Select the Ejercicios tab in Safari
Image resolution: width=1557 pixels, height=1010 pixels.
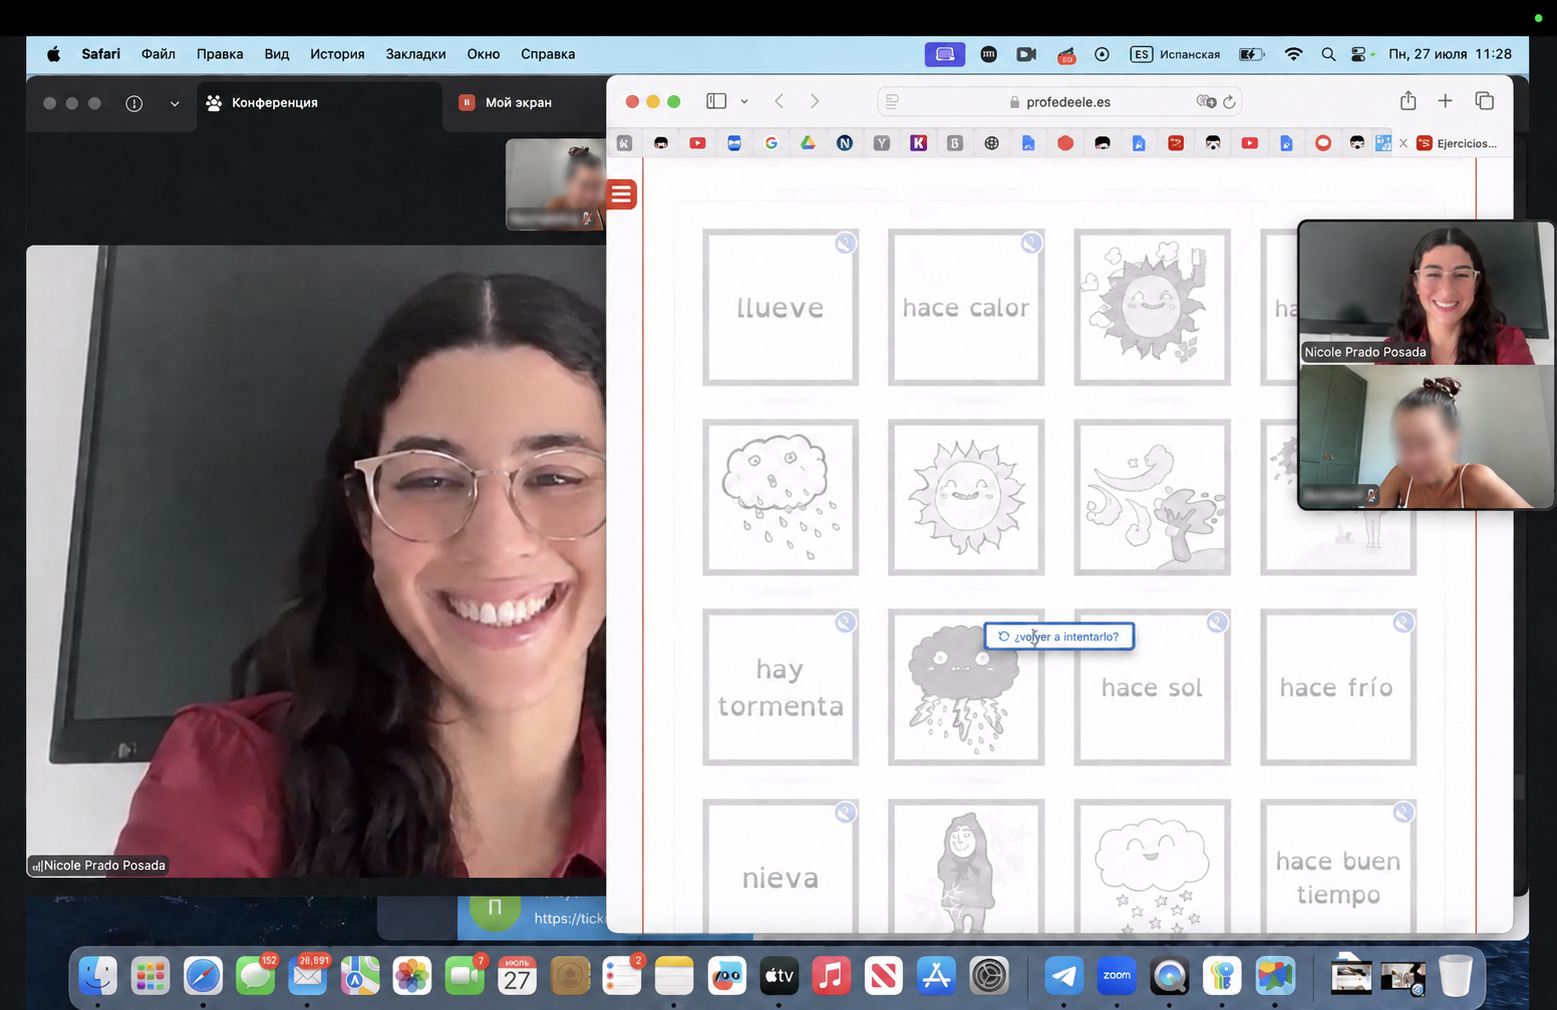1457,143
